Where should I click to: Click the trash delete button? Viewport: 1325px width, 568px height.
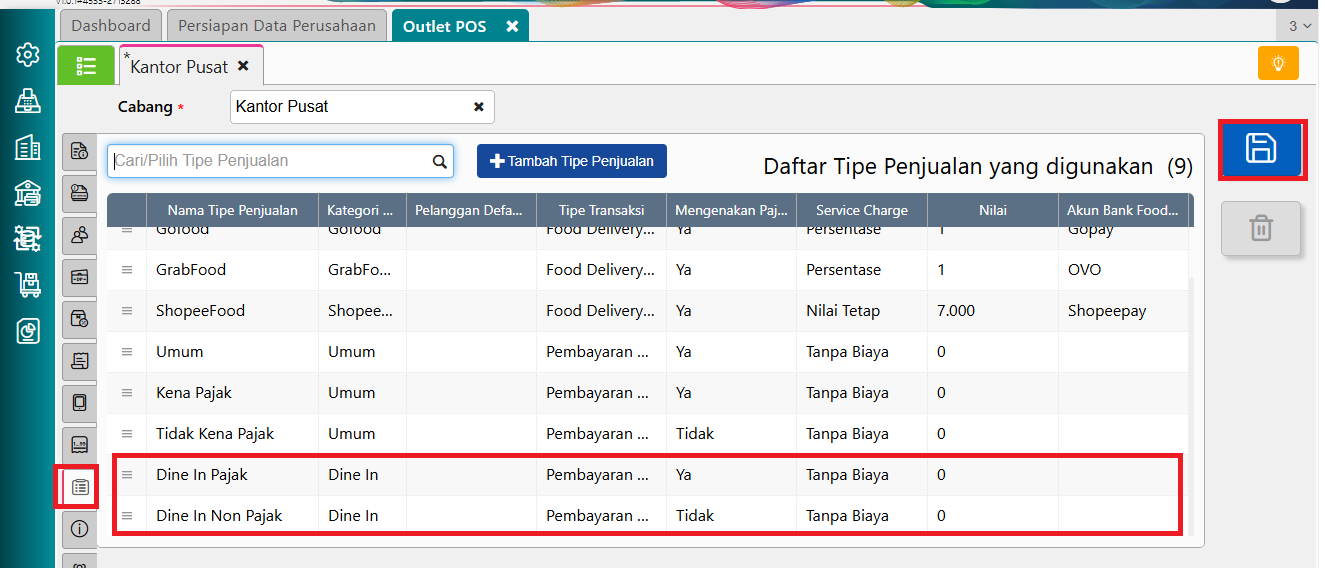[1261, 228]
